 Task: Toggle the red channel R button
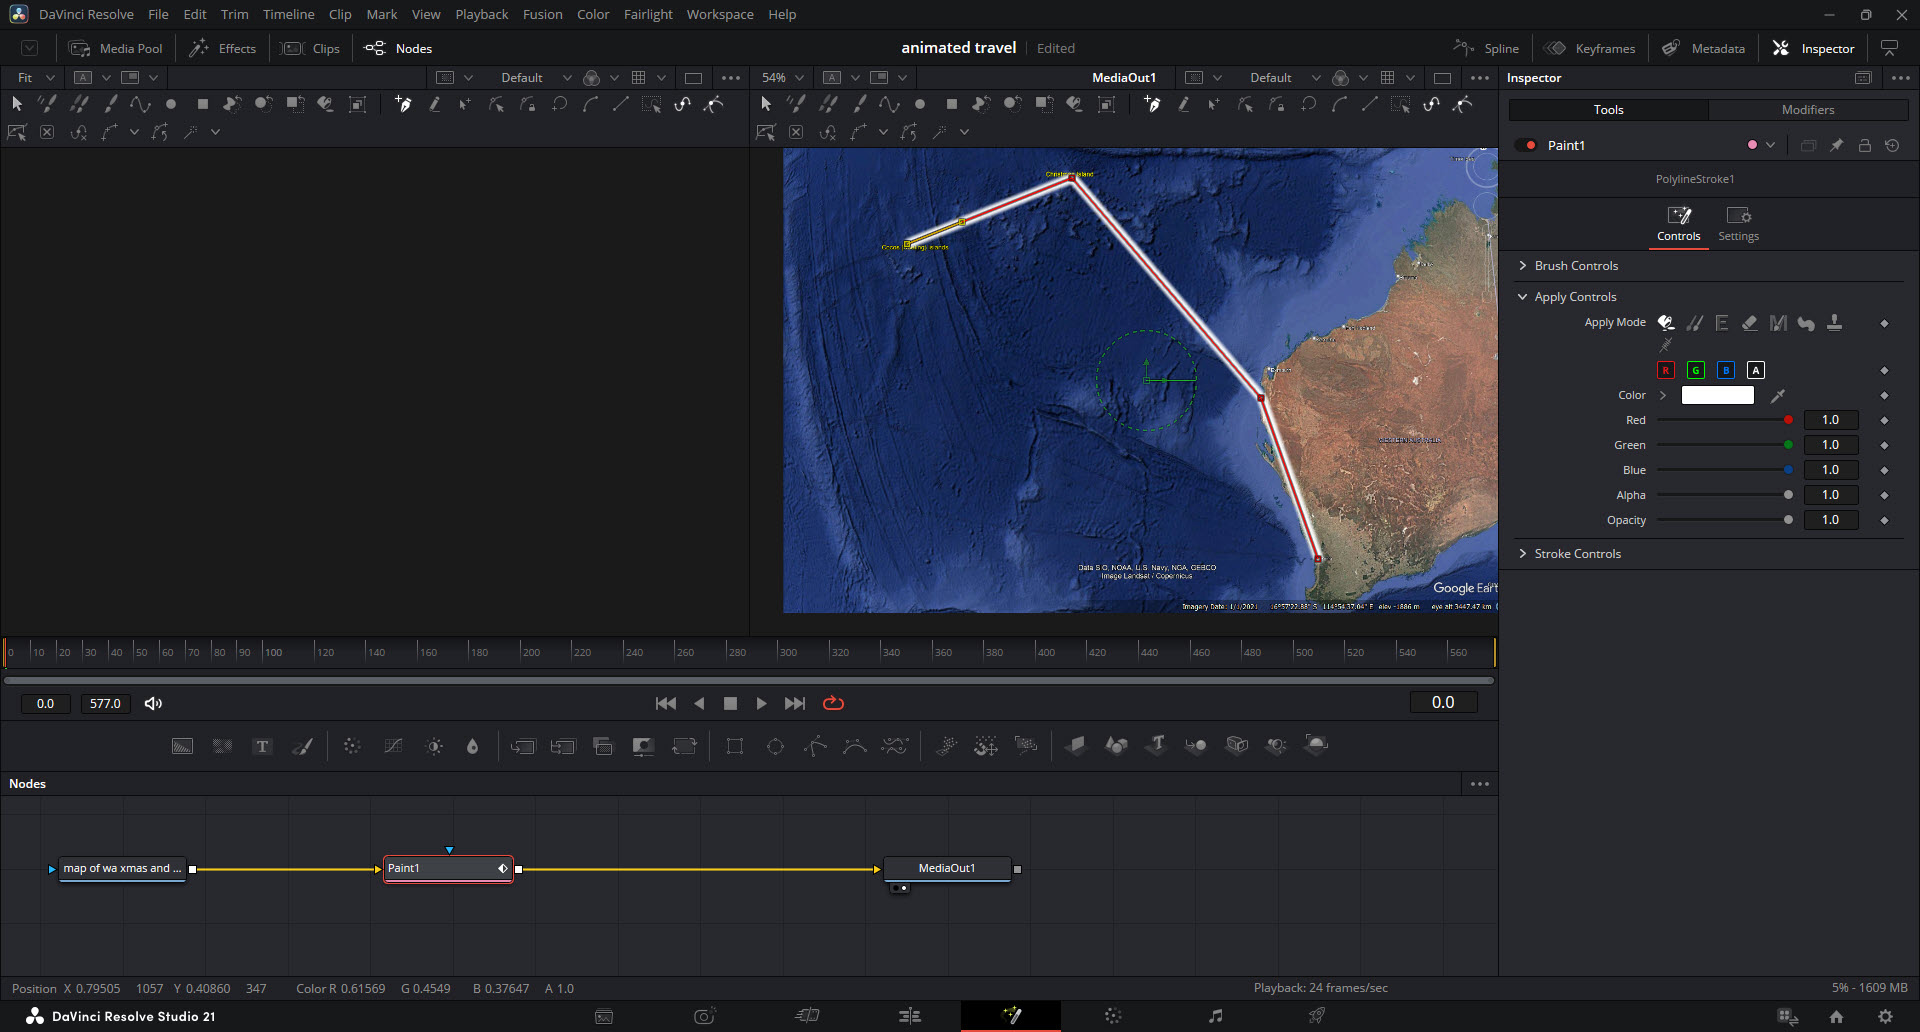[1666, 371]
